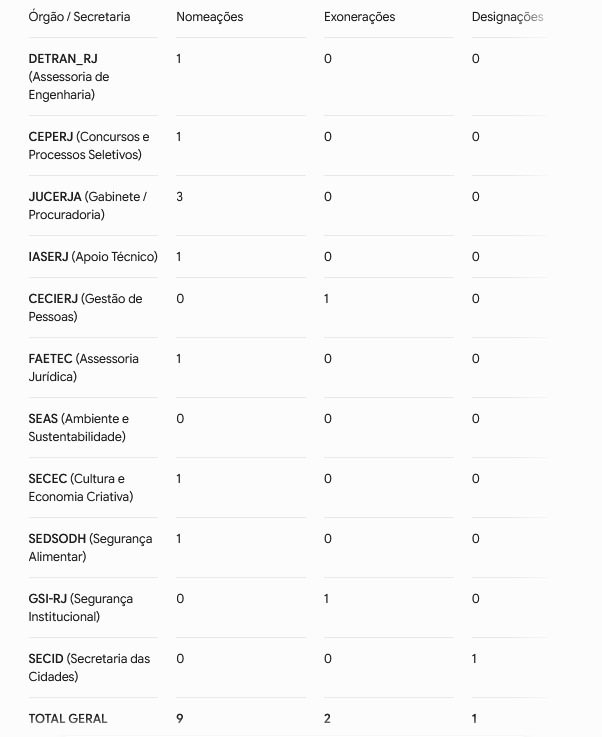Select the SECEC Cultura row label
Image resolution: width=602 pixels, height=737 pixels.
81,487
